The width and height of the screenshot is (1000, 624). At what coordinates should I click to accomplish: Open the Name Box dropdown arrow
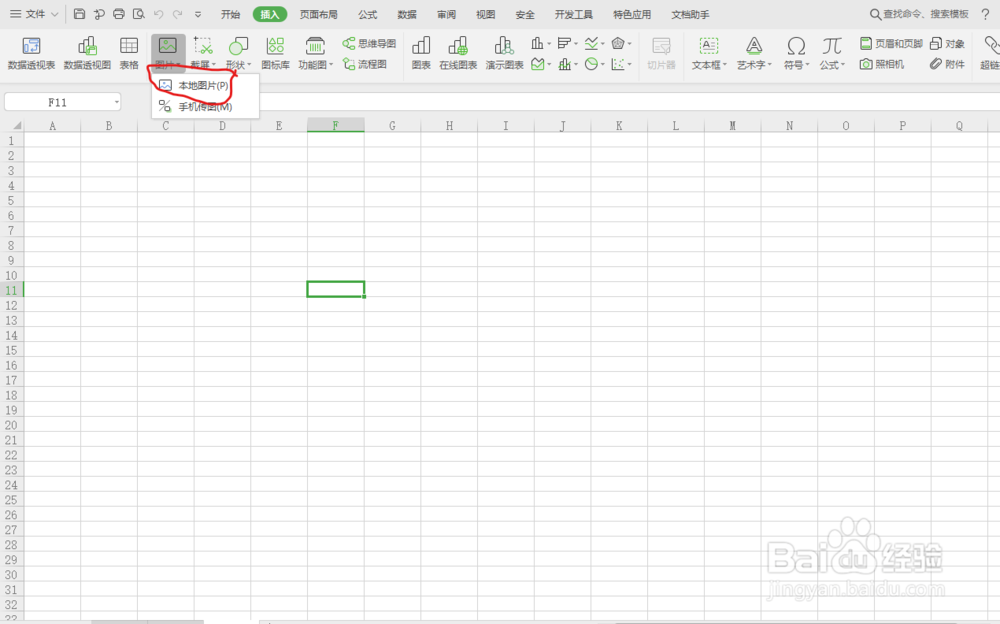click(x=117, y=102)
